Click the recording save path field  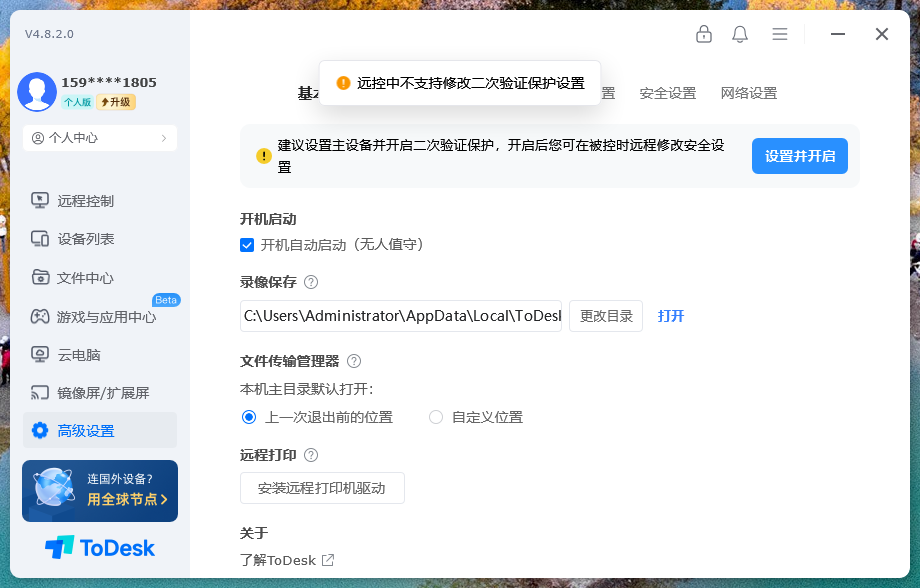pos(401,316)
